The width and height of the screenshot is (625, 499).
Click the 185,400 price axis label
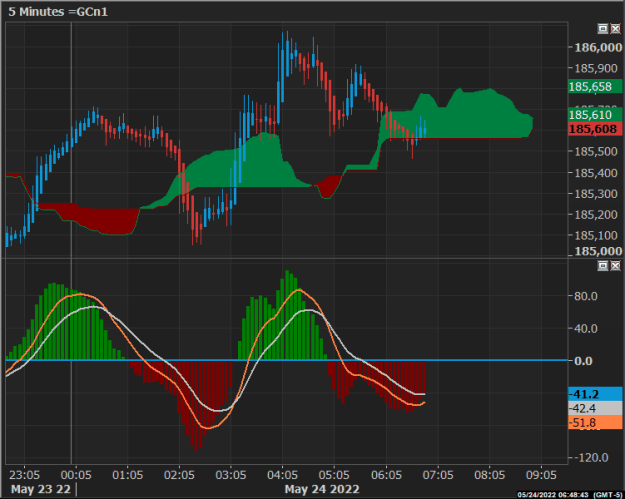click(596, 173)
